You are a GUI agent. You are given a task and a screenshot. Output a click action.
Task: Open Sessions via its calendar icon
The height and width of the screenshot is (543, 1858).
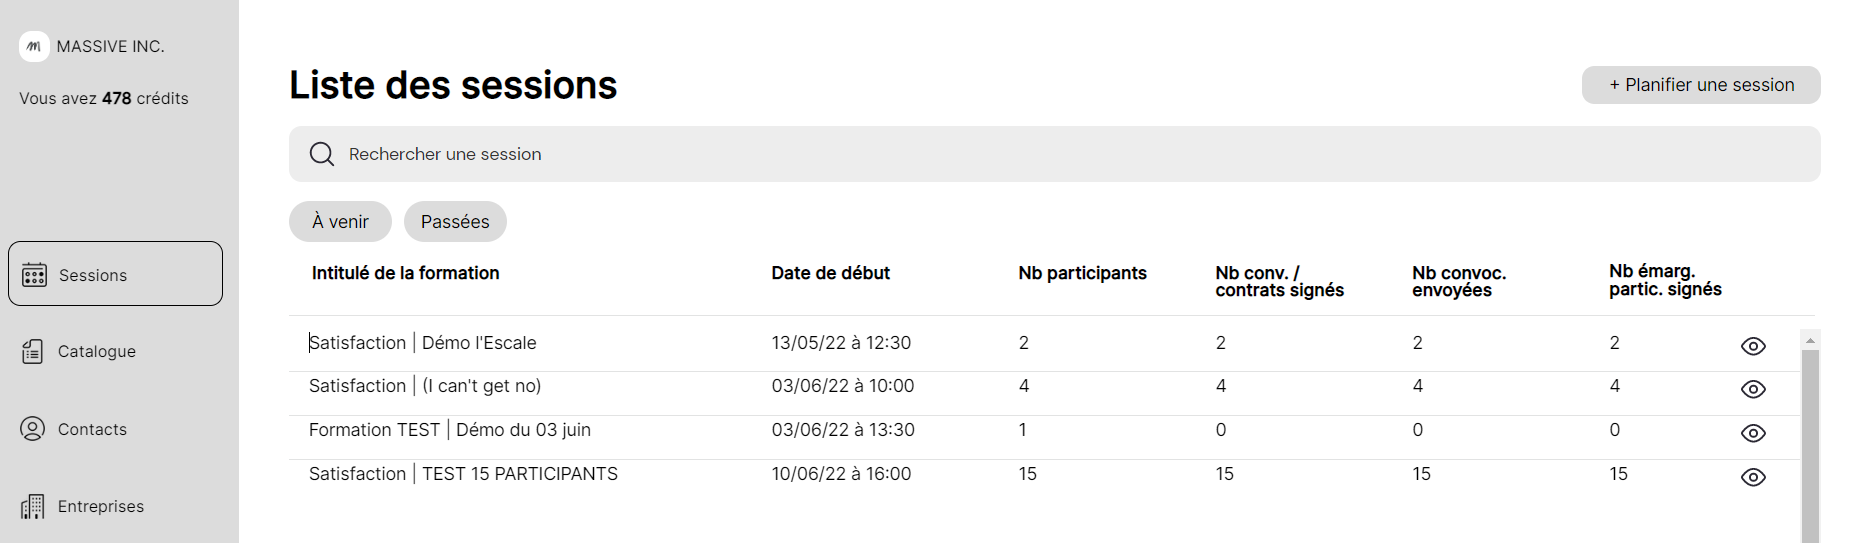click(x=34, y=275)
